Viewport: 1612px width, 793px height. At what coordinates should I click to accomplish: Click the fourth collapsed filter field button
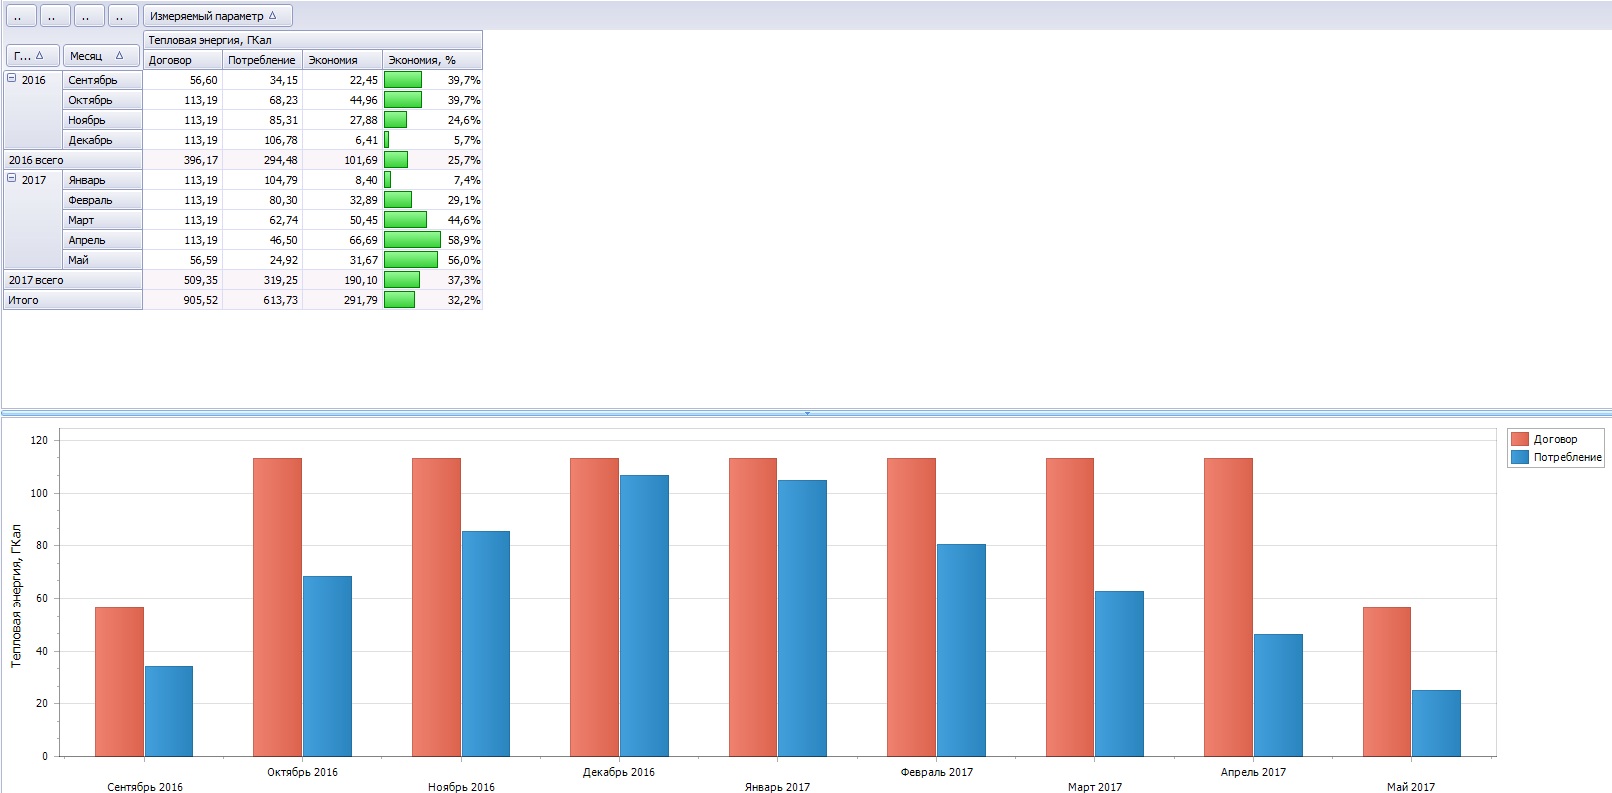(x=122, y=16)
